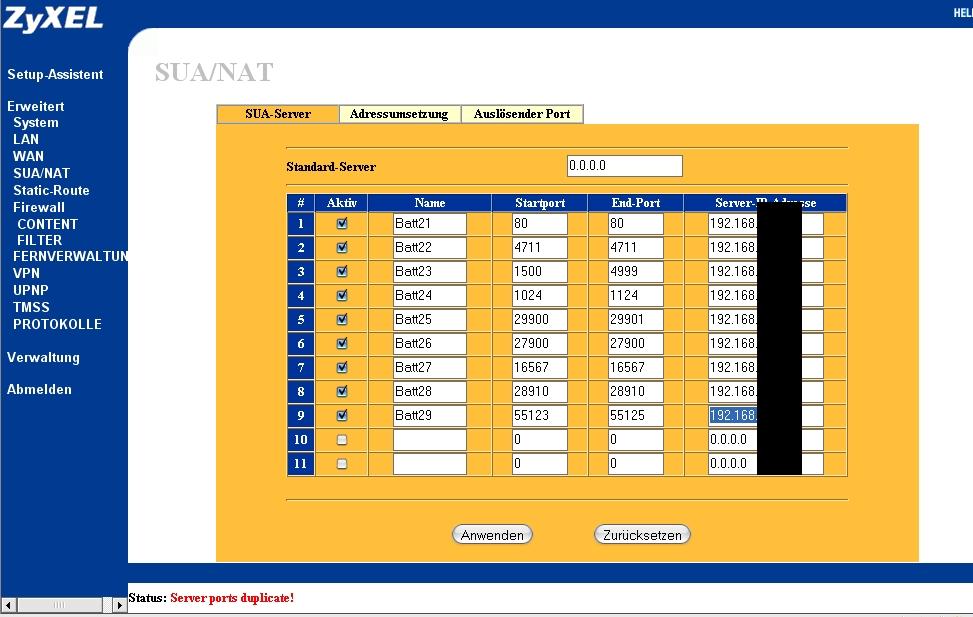Click the Batt22 name field
The image size is (973, 617).
(x=429, y=248)
